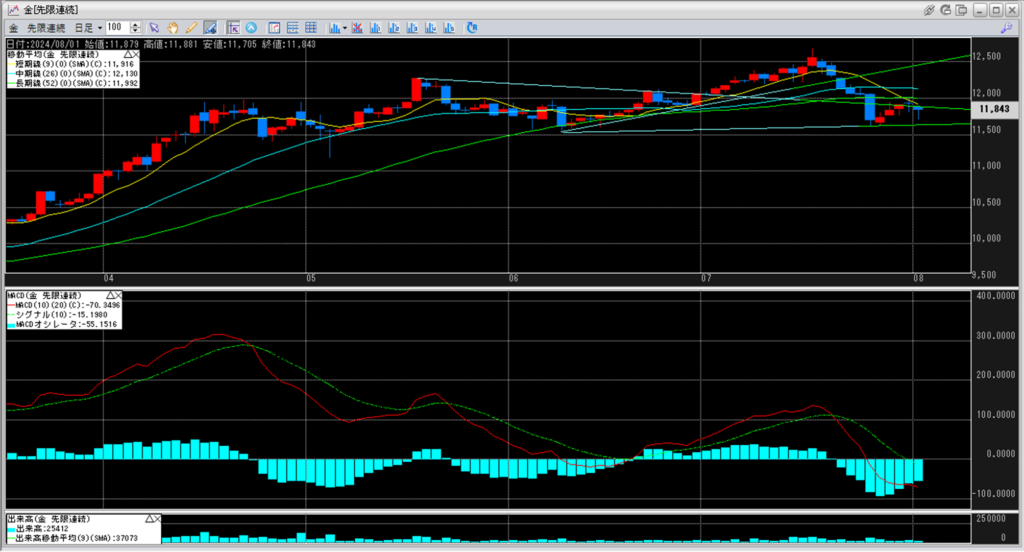Open the bar chart type dropdown arrow
The width and height of the screenshot is (1024, 552).
click(x=344, y=27)
